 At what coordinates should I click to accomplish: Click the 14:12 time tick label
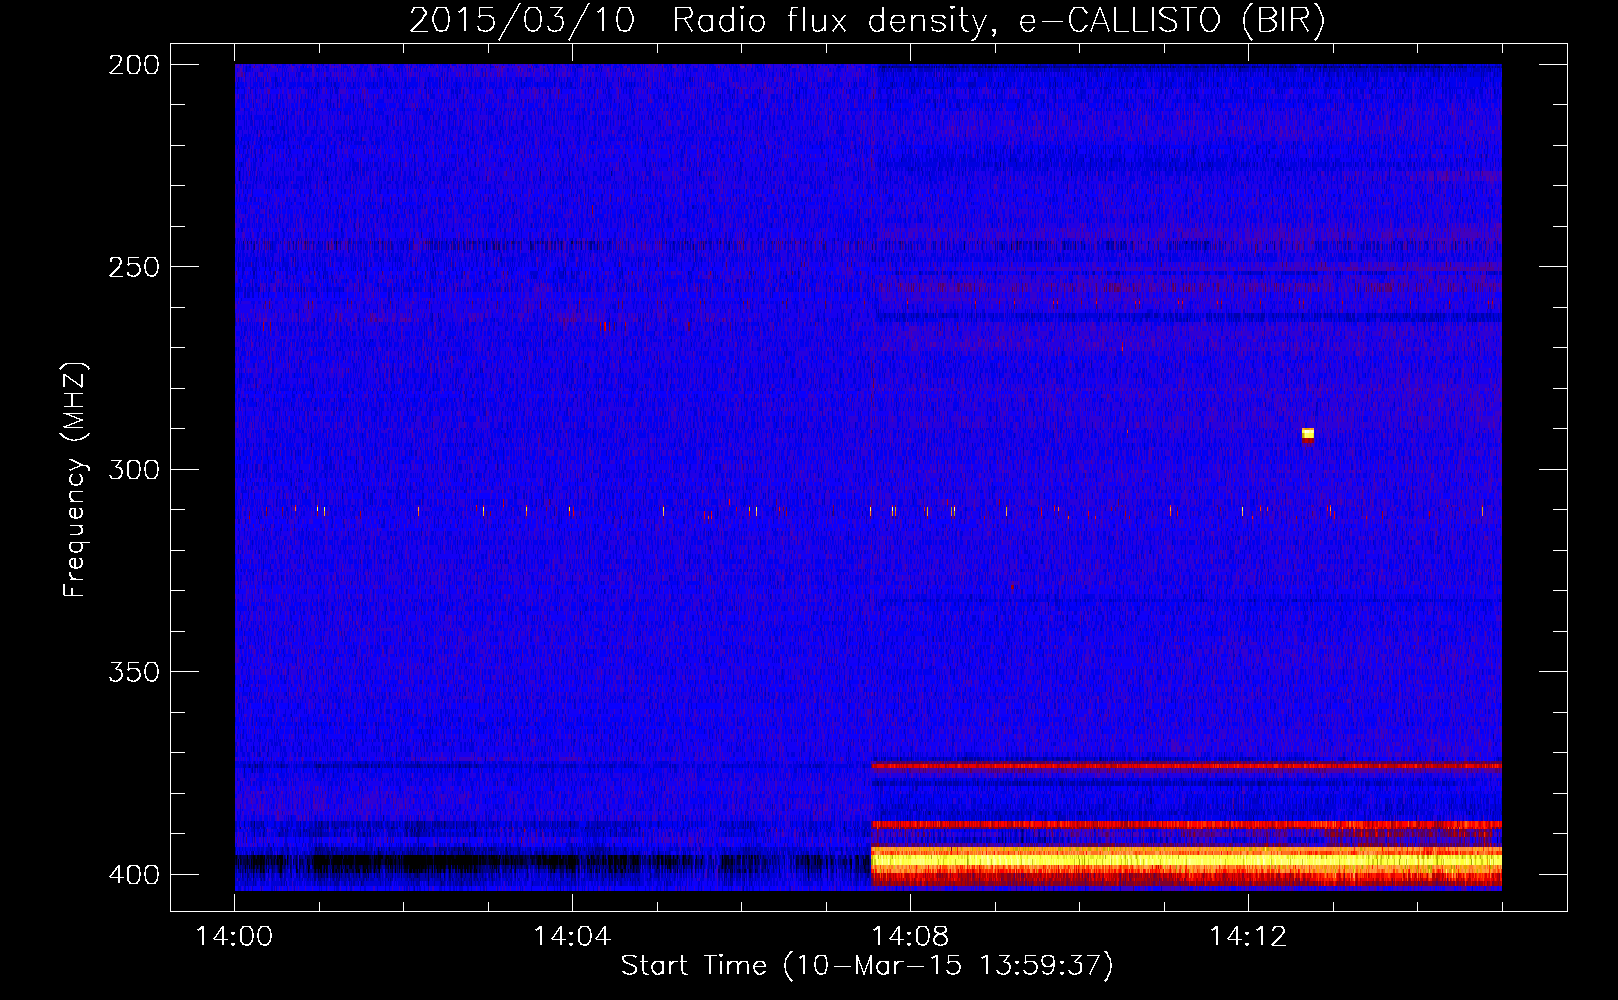point(1247,936)
